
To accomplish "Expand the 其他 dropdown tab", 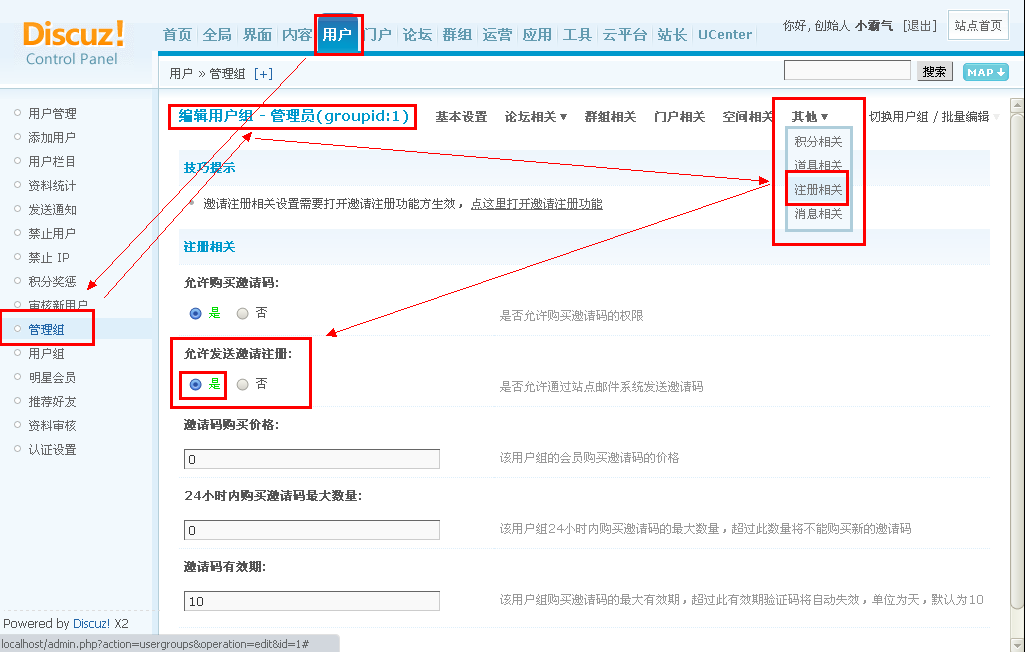I will click(x=809, y=116).
